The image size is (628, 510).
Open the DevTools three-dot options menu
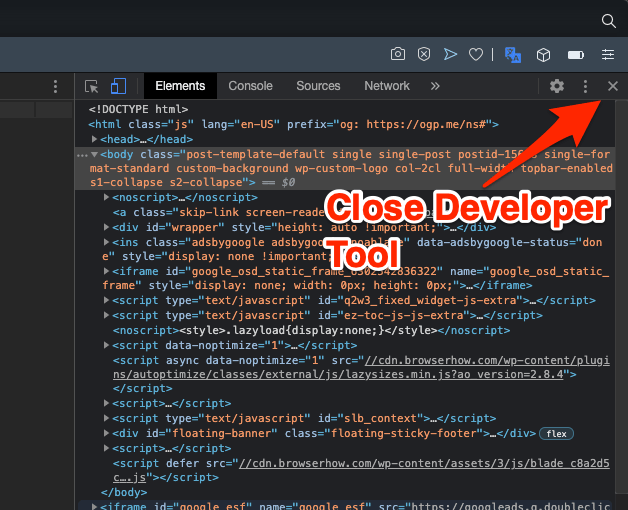coord(585,87)
